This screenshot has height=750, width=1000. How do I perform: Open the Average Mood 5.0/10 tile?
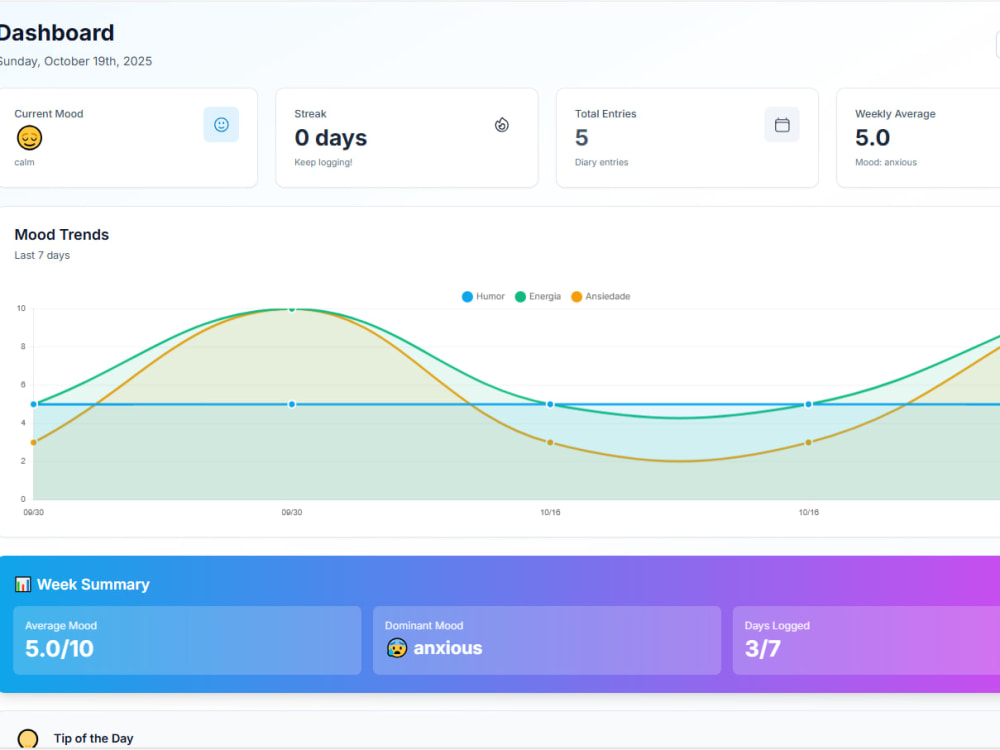(x=188, y=640)
